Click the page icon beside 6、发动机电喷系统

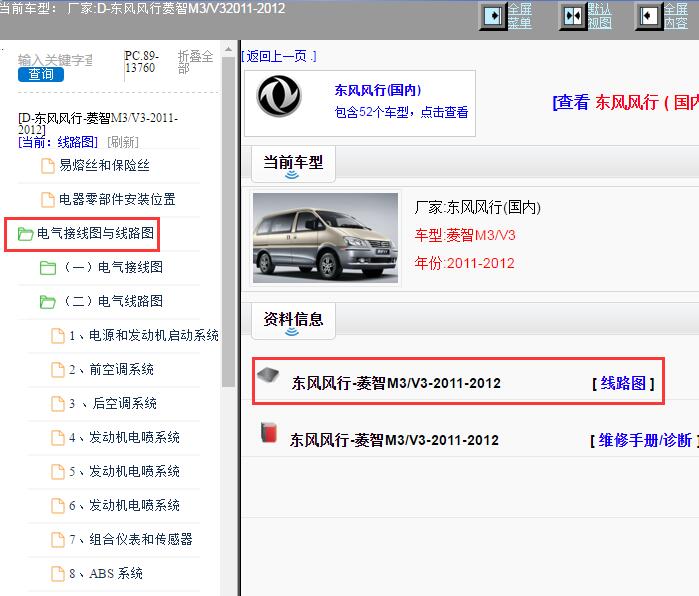click(x=58, y=506)
